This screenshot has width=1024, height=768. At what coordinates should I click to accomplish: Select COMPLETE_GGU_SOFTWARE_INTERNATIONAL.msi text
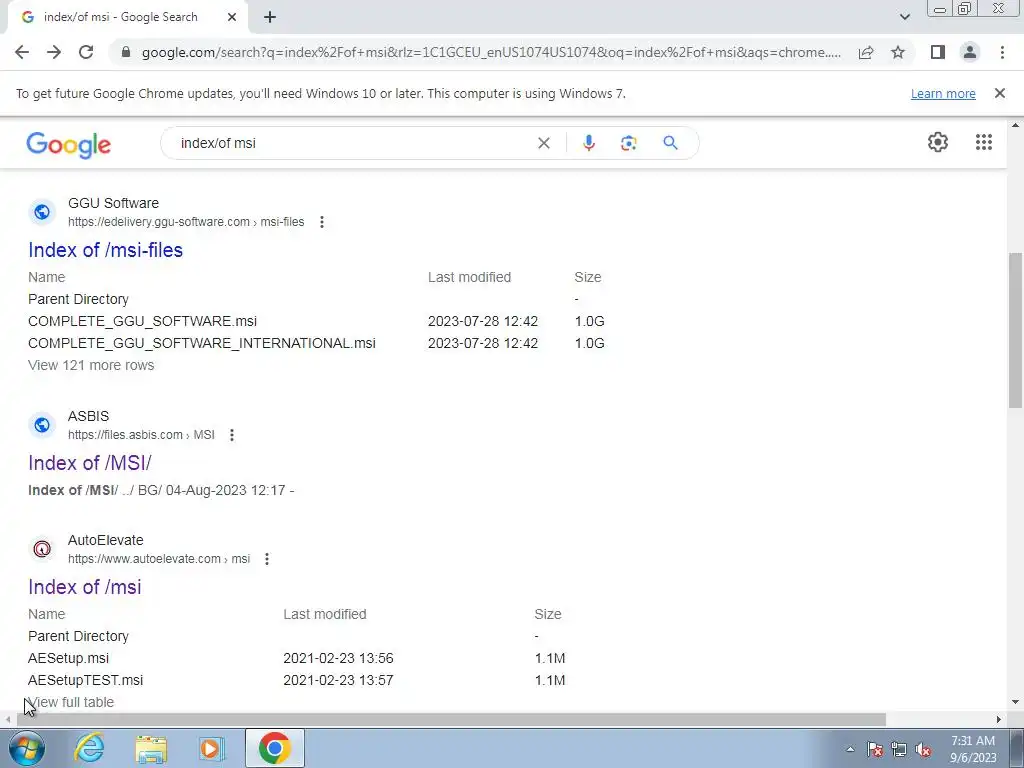click(202, 344)
